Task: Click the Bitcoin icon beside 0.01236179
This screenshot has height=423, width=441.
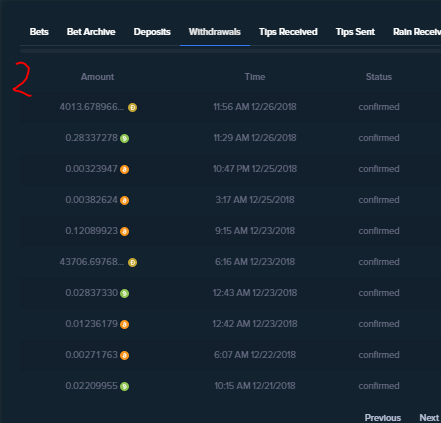Action: pos(124,324)
